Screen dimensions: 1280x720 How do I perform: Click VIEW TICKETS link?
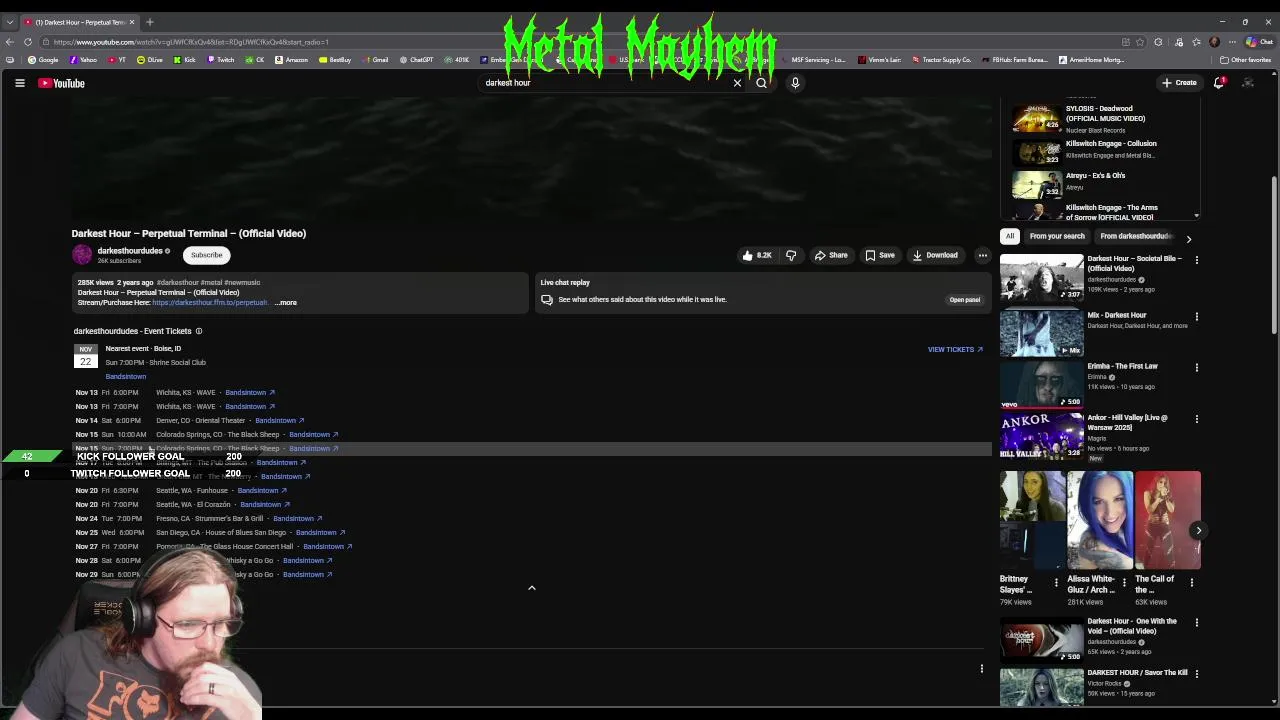(955, 350)
